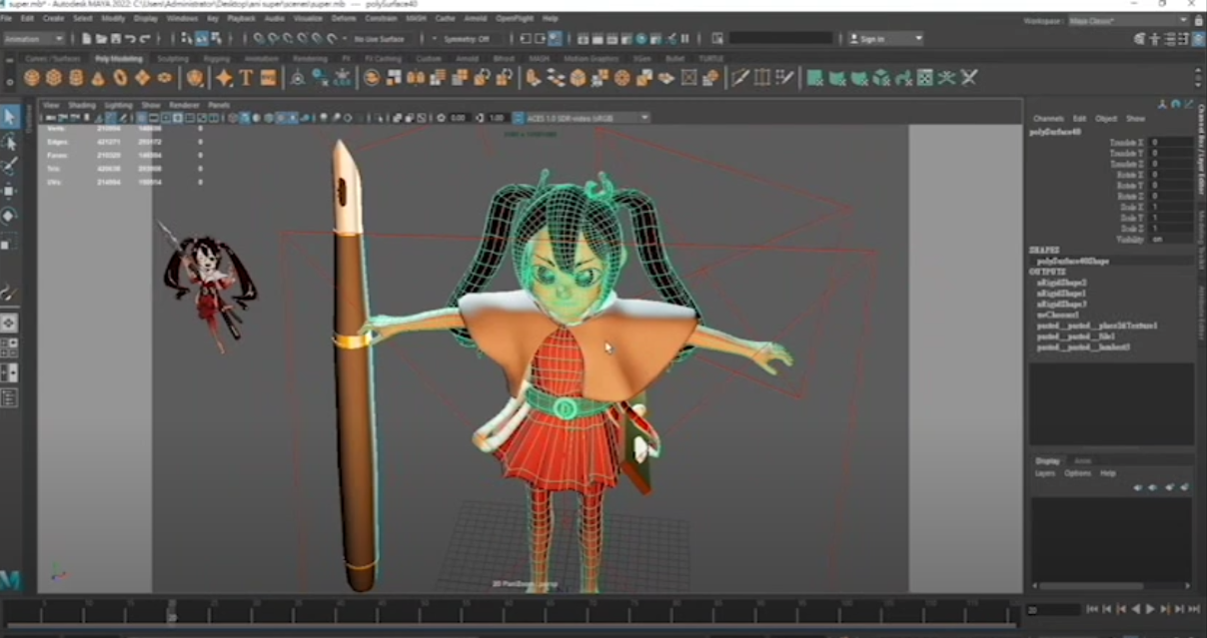Image resolution: width=1207 pixels, height=638 pixels.
Task: Click the Save Scene icon
Action: pos(116,39)
